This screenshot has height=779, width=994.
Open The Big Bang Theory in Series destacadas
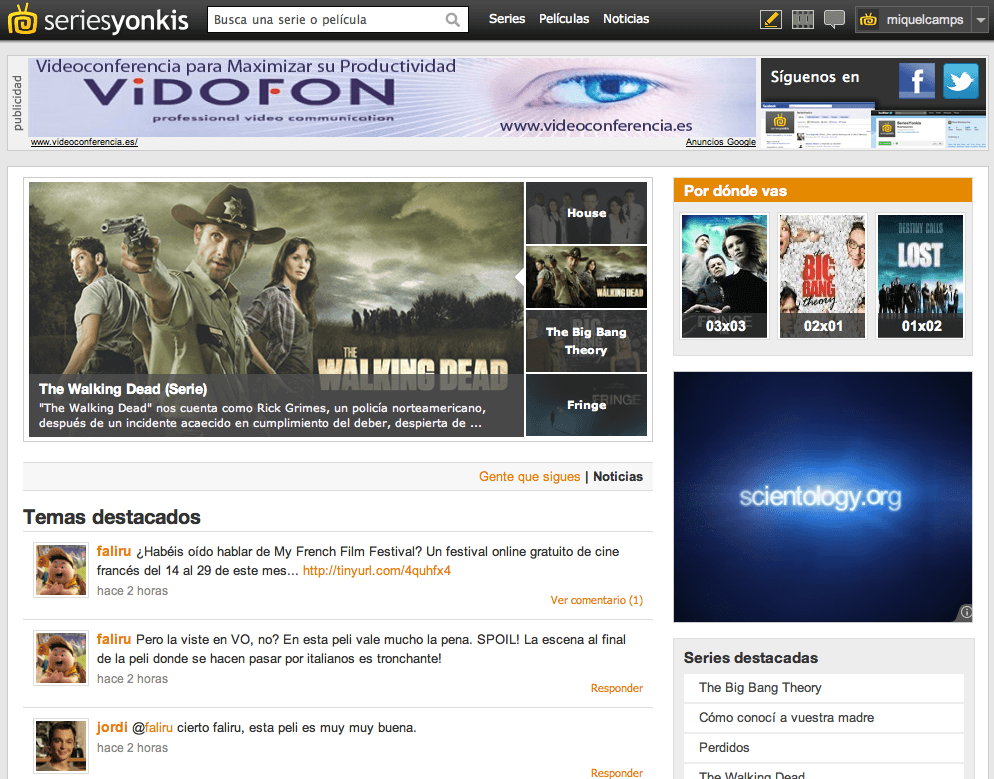point(823,688)
